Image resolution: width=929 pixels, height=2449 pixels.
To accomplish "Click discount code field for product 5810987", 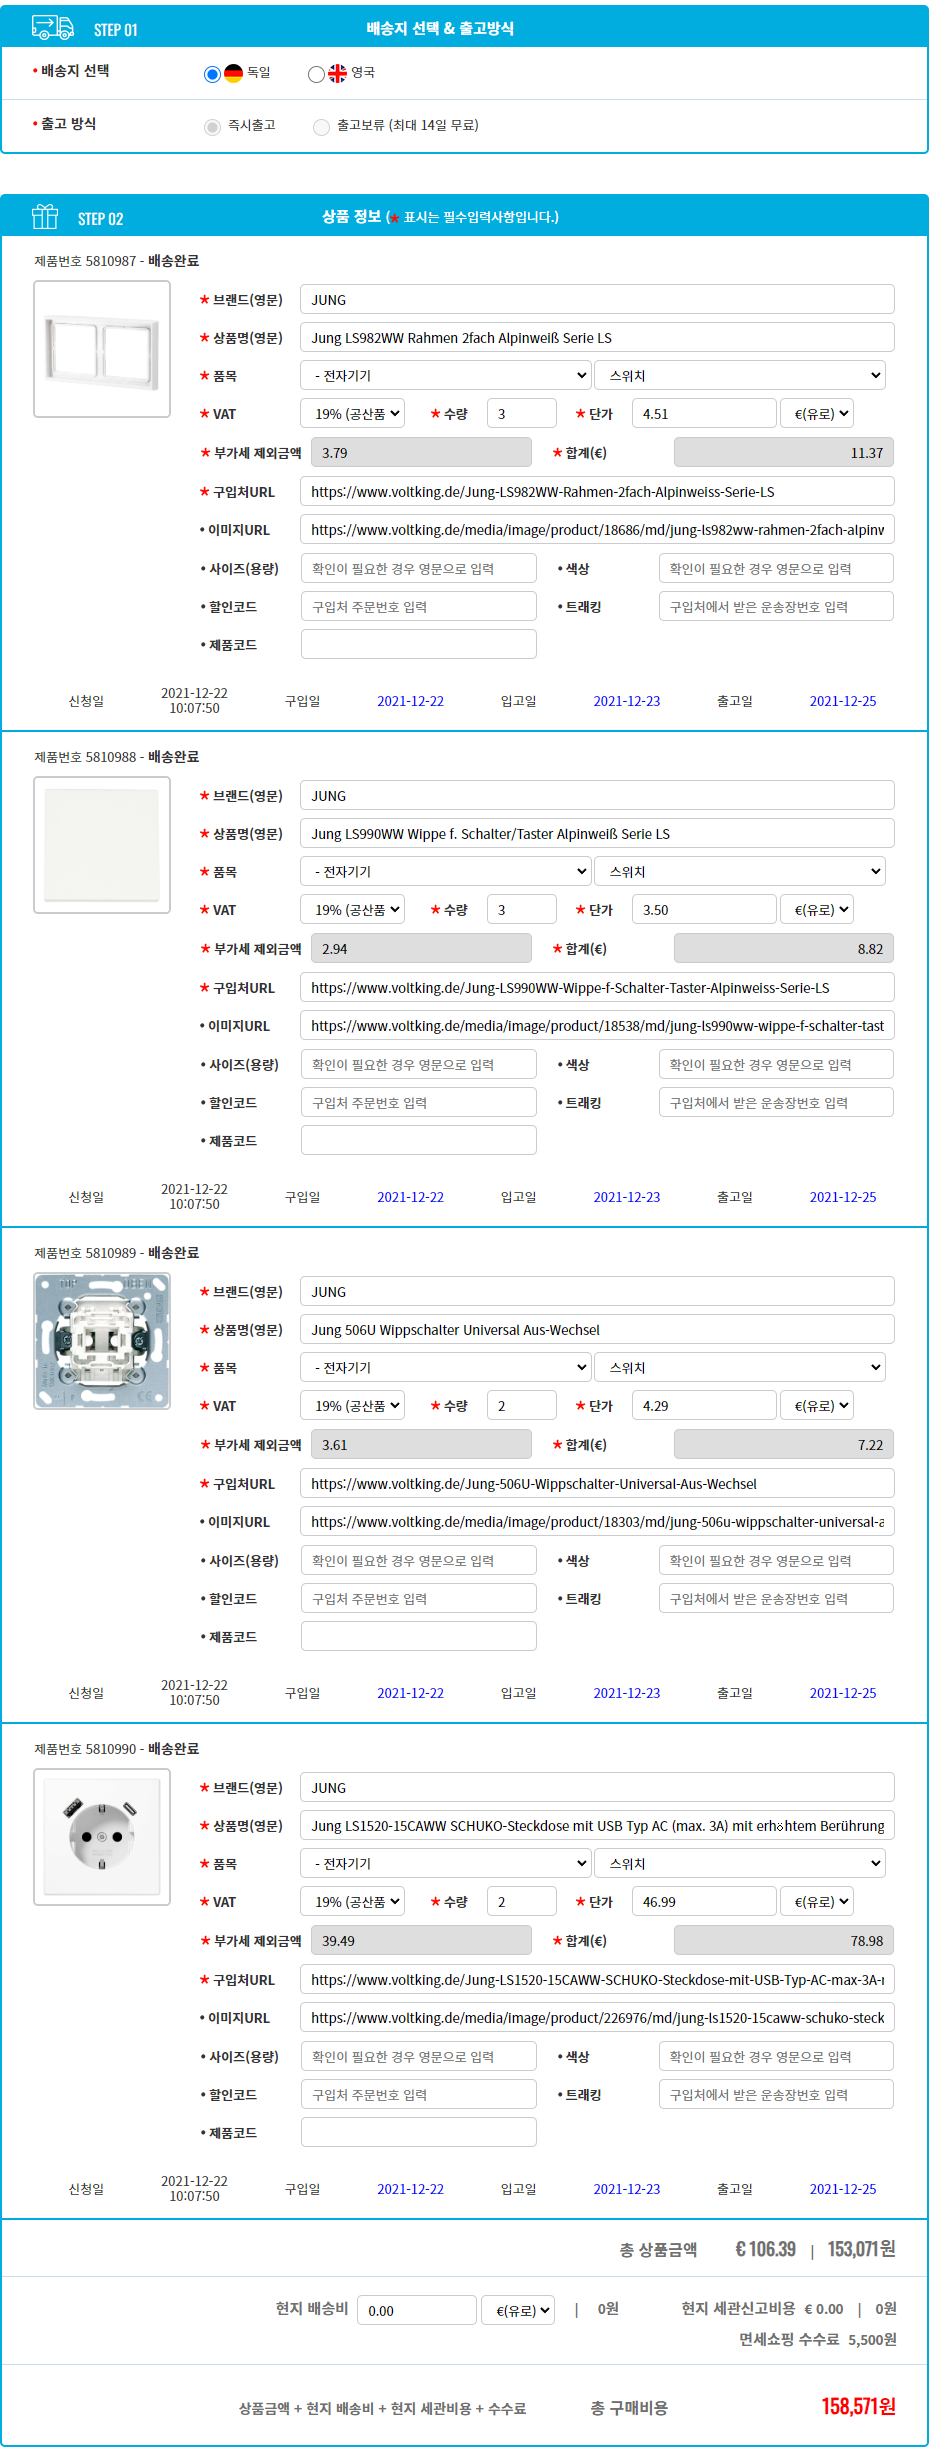I will pos(418,606).
